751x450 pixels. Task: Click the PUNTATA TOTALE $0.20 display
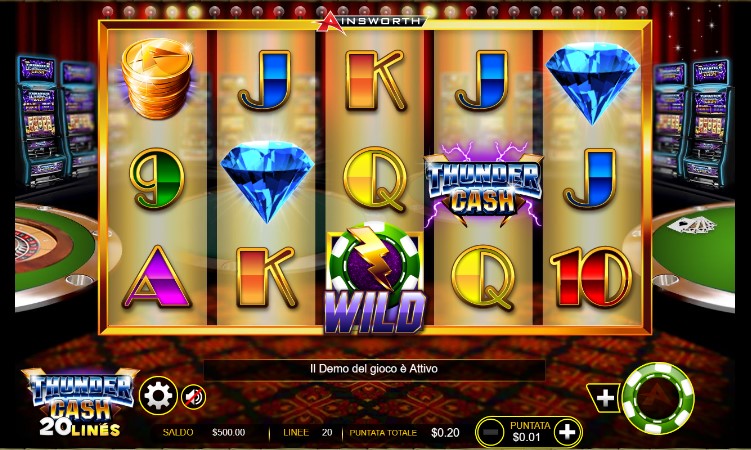click(404, 433)
